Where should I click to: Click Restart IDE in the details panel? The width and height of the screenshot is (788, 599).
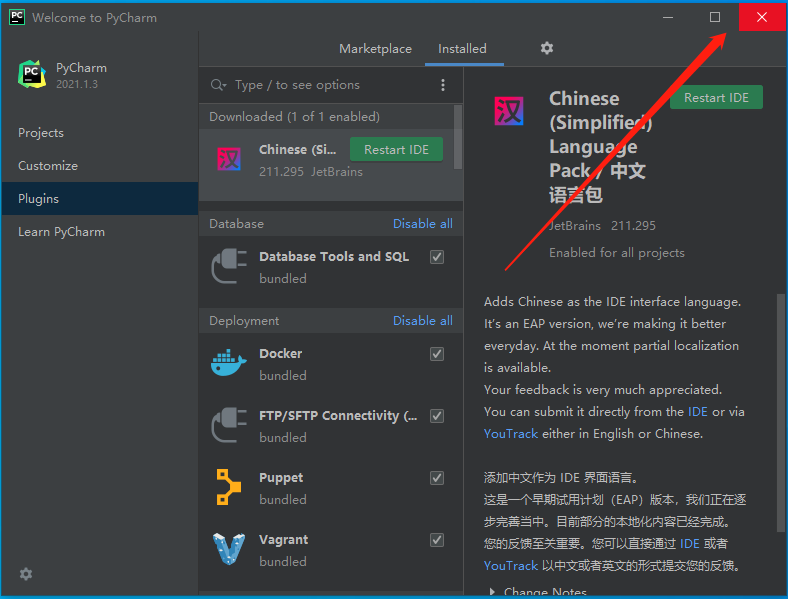click(716, 97)
